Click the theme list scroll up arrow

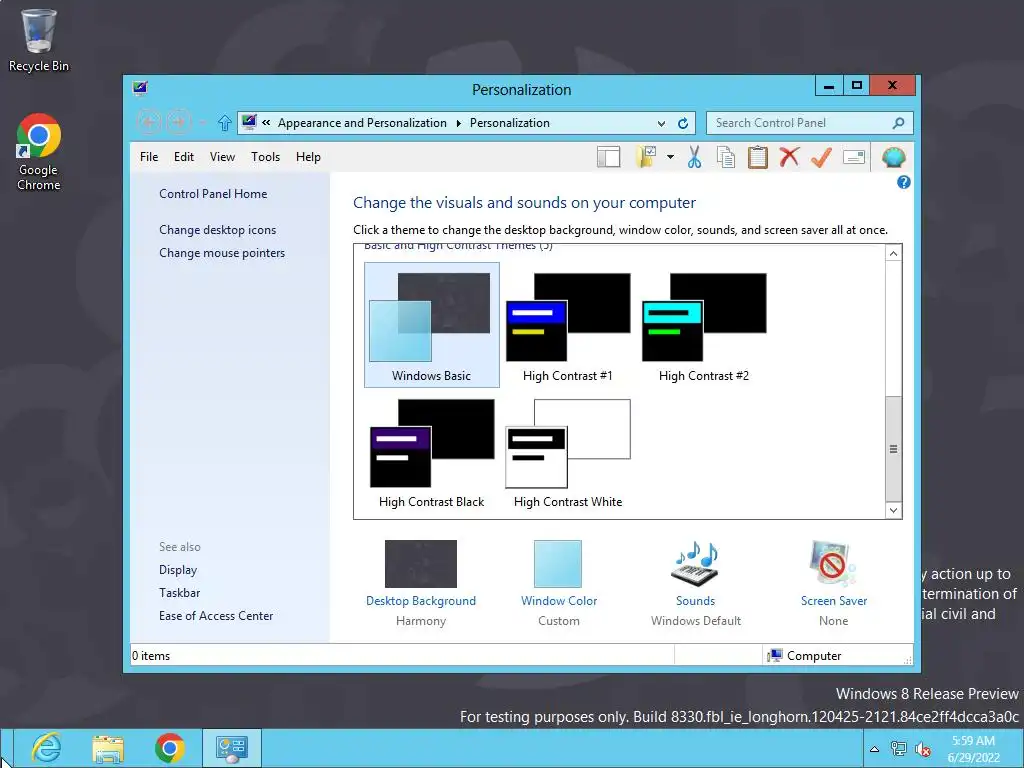click(894, 253)
